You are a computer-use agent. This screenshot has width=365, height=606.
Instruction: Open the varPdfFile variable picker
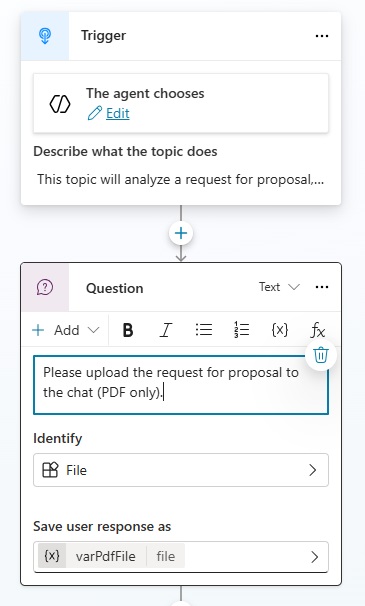[x=181, y=557]
